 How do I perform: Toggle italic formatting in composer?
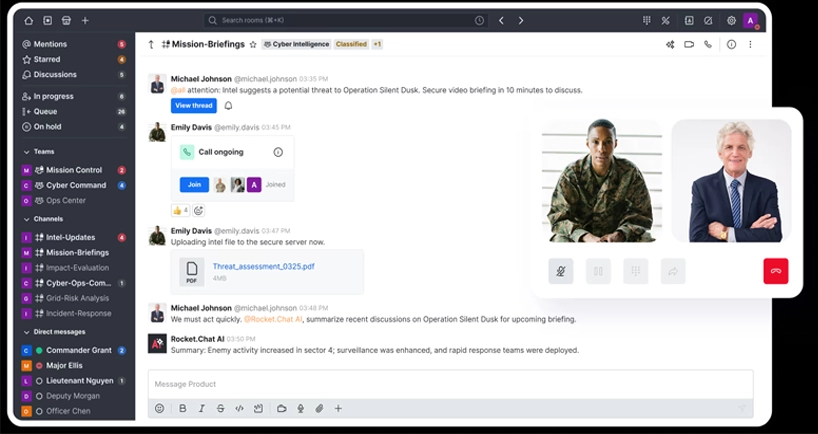click(x=201, y=409)
